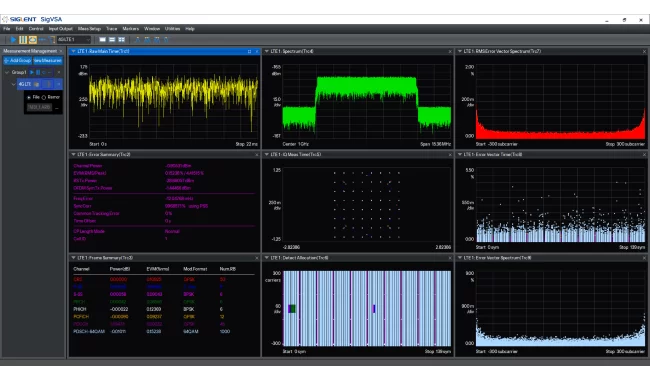This screenshot has height=380, width=650.
Task: Open trace dropdown of Error Vector Time panel
Action: 460,155
